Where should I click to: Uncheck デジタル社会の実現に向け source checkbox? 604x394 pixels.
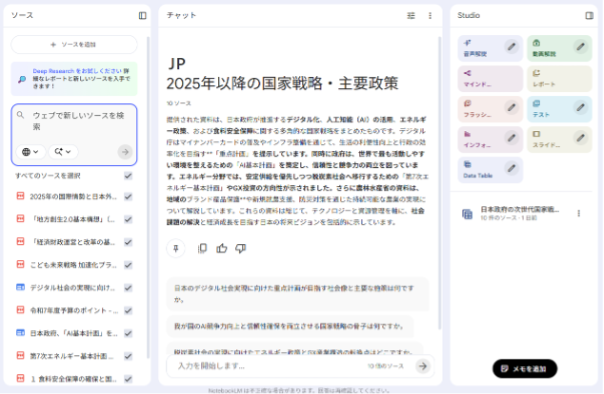click(128, 288)
